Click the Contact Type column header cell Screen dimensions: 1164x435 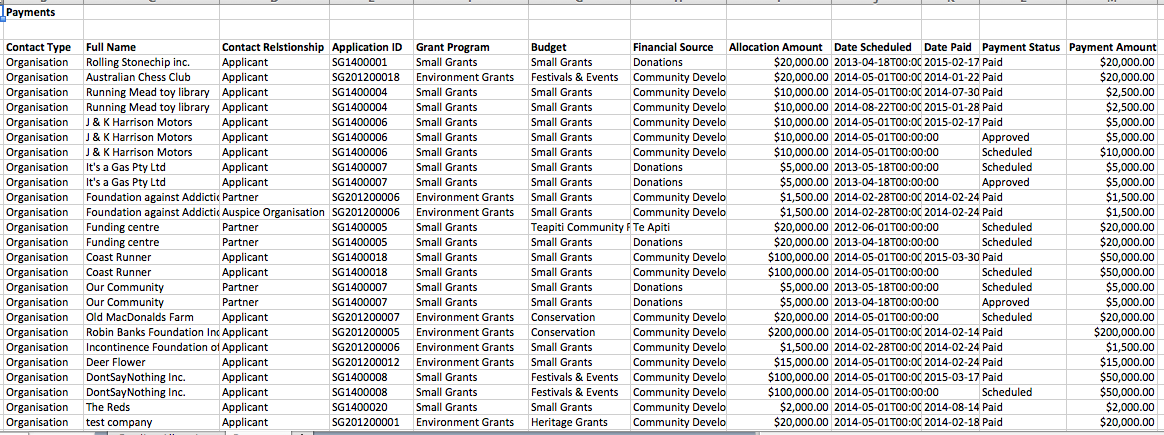click(38, 47)
